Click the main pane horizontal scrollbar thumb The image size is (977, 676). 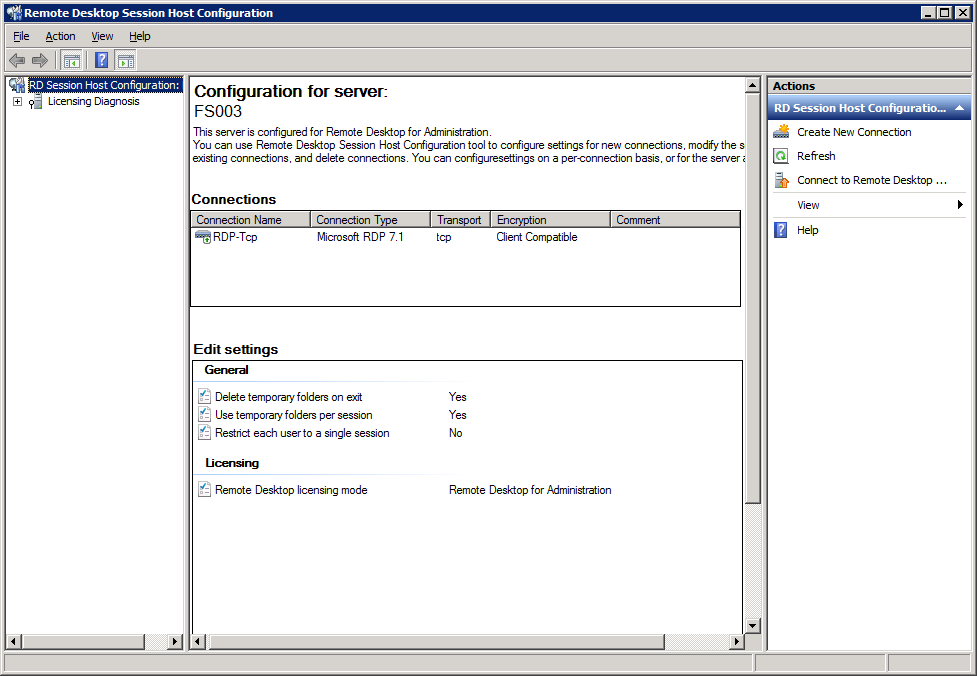[435, 641]
